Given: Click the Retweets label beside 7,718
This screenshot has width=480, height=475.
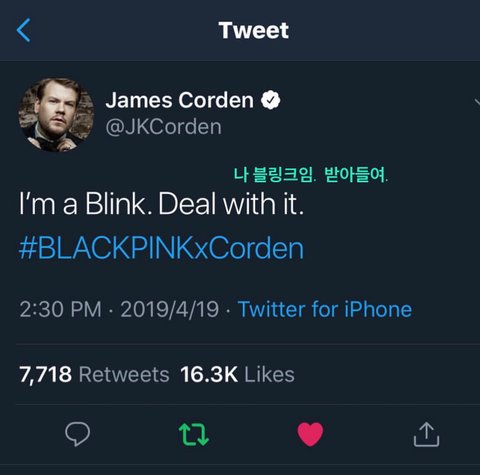Looking at the screenshot, I should [124, 374].
